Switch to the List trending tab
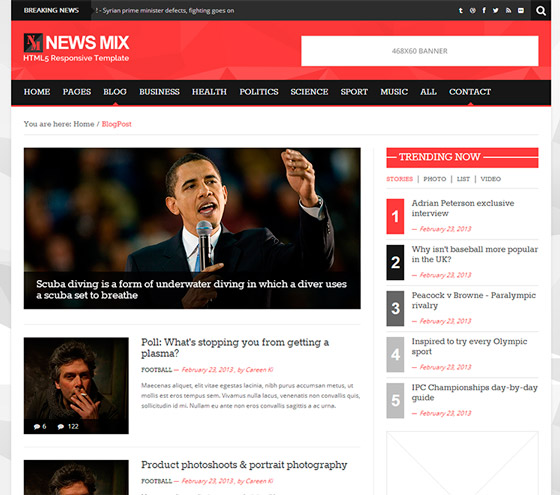Viewport: 560px width, 495px height. (463, 179)
